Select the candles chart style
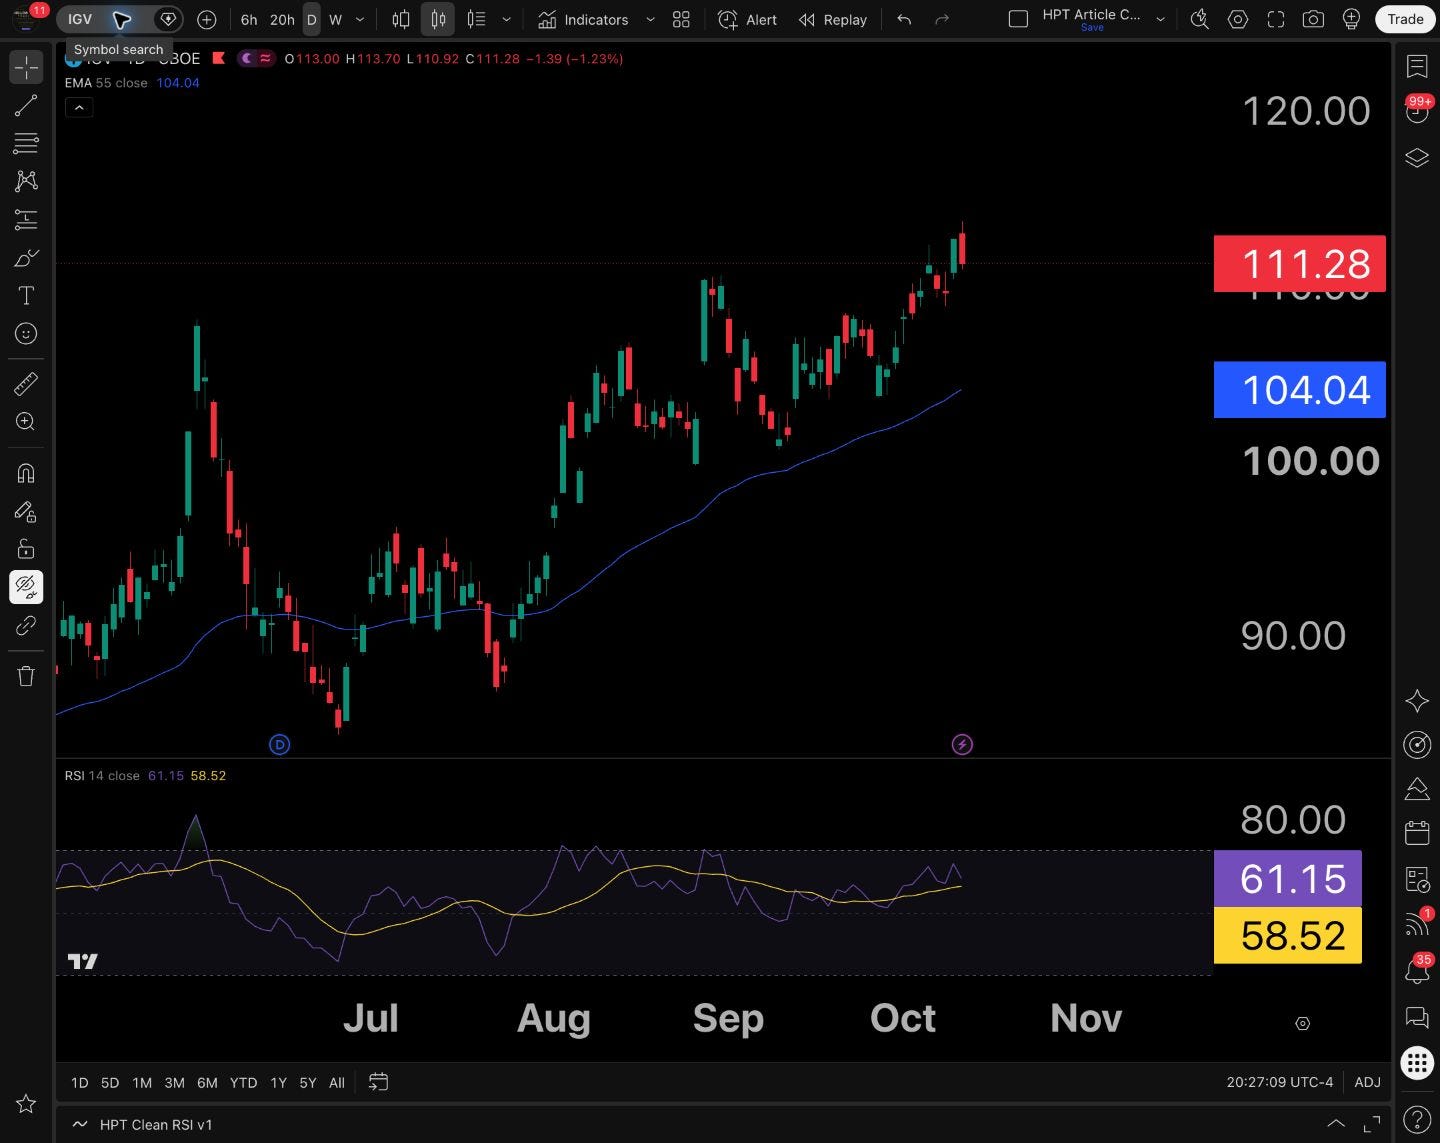 click(438, 19)
